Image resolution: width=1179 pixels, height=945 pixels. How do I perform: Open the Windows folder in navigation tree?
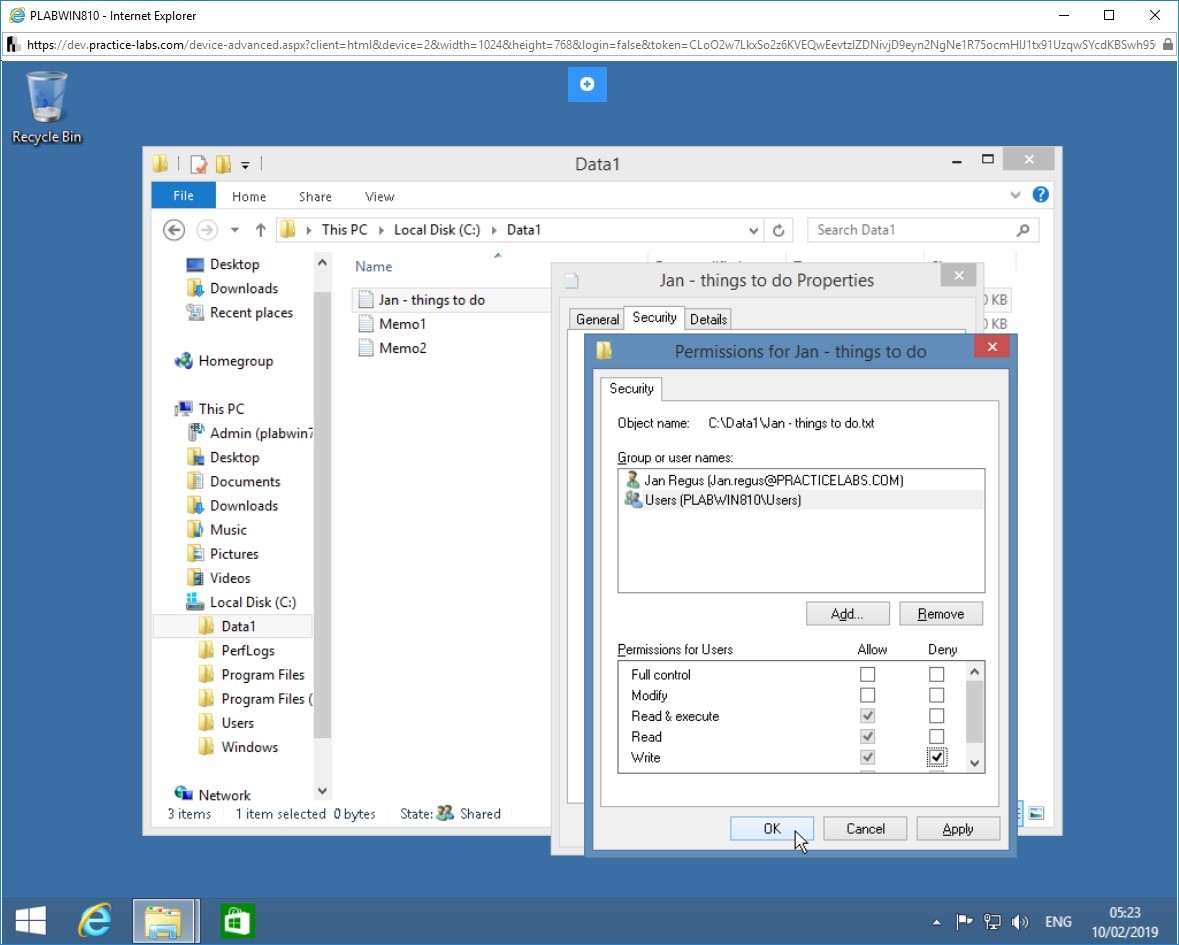(238, 747)
